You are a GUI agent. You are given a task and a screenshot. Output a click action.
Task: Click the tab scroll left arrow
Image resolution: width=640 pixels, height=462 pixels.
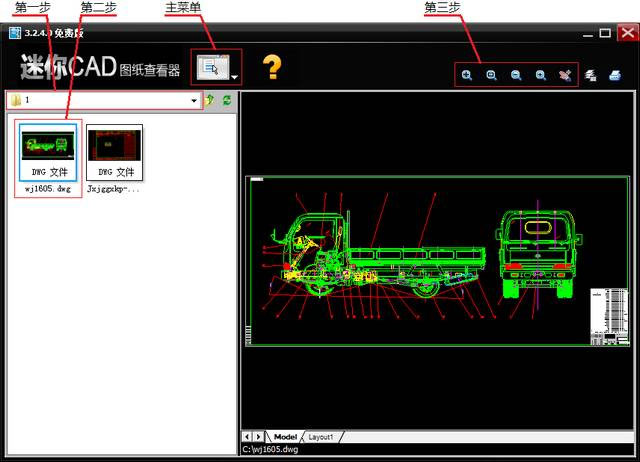tap(247, 437)
